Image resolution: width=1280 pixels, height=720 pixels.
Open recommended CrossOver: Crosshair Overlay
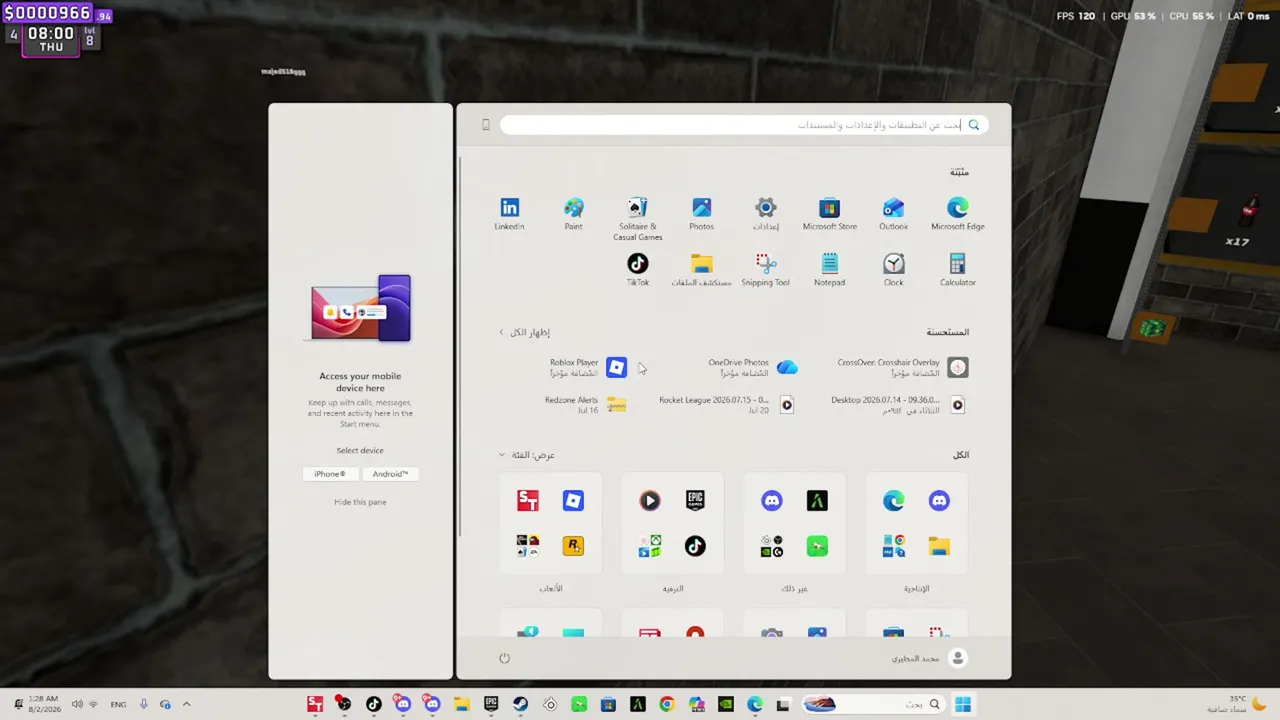903,368
